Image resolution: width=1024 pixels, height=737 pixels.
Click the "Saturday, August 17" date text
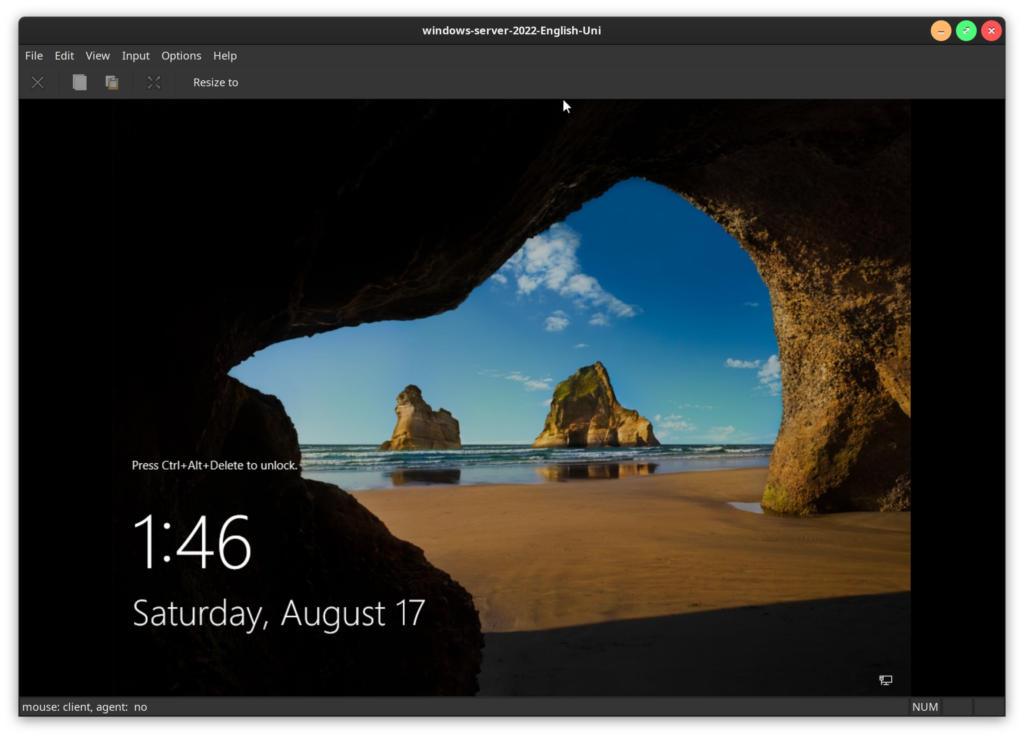279,612
